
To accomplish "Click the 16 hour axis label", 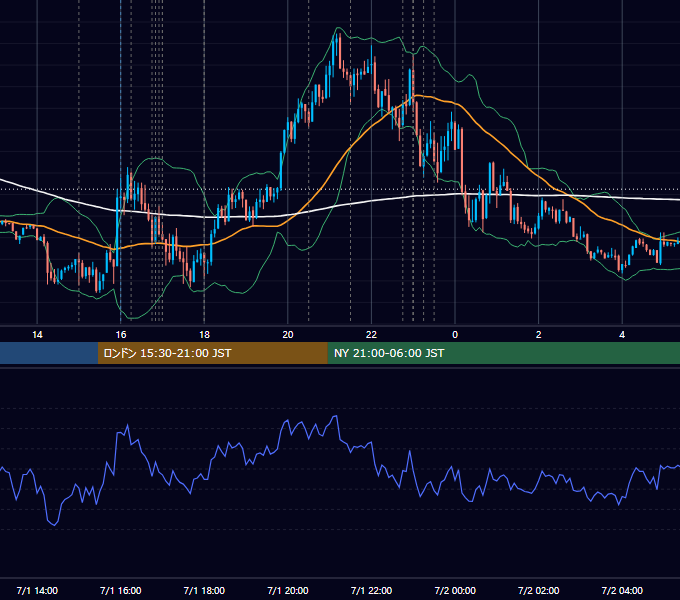I will pos(121,335).
